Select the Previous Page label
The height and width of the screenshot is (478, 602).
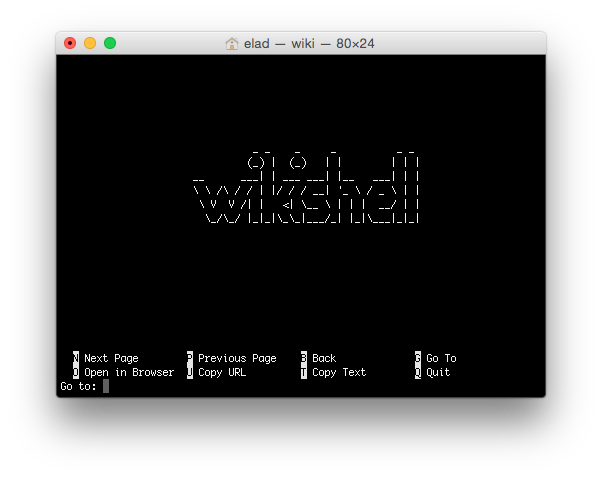[237, 358]
